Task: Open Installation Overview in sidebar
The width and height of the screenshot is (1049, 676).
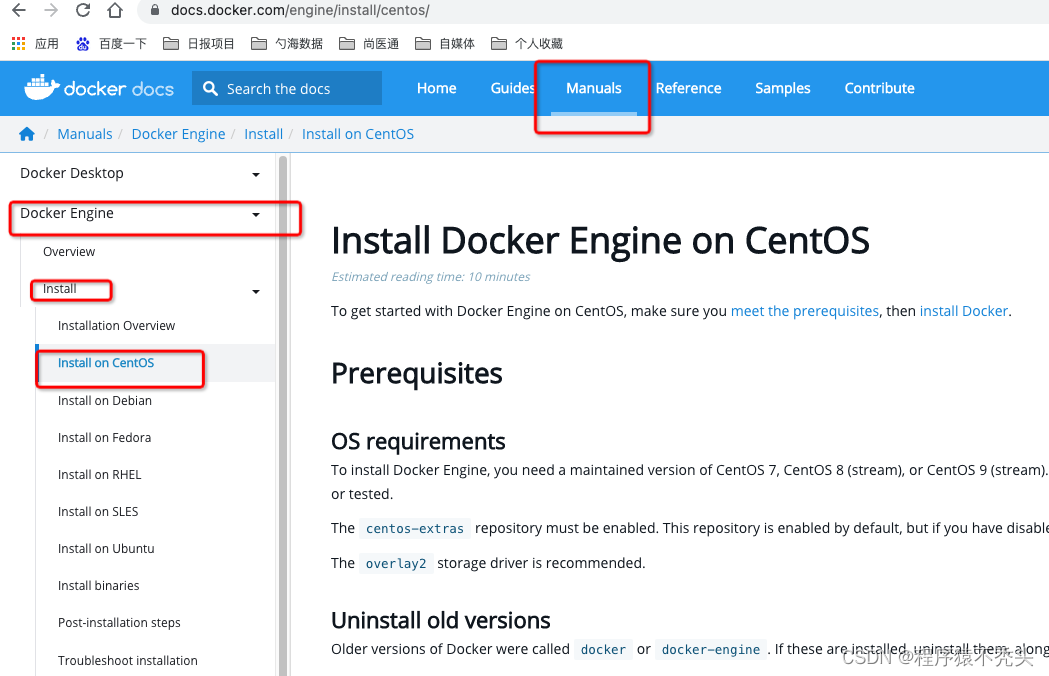Action: [x=116, y=326]
